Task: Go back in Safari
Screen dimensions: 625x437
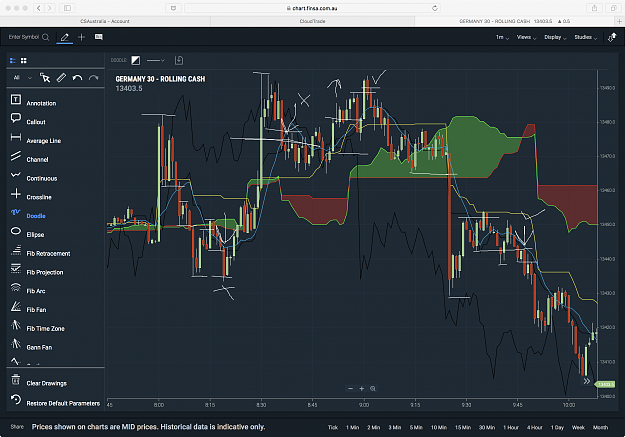Action: (x=39, y=8)
